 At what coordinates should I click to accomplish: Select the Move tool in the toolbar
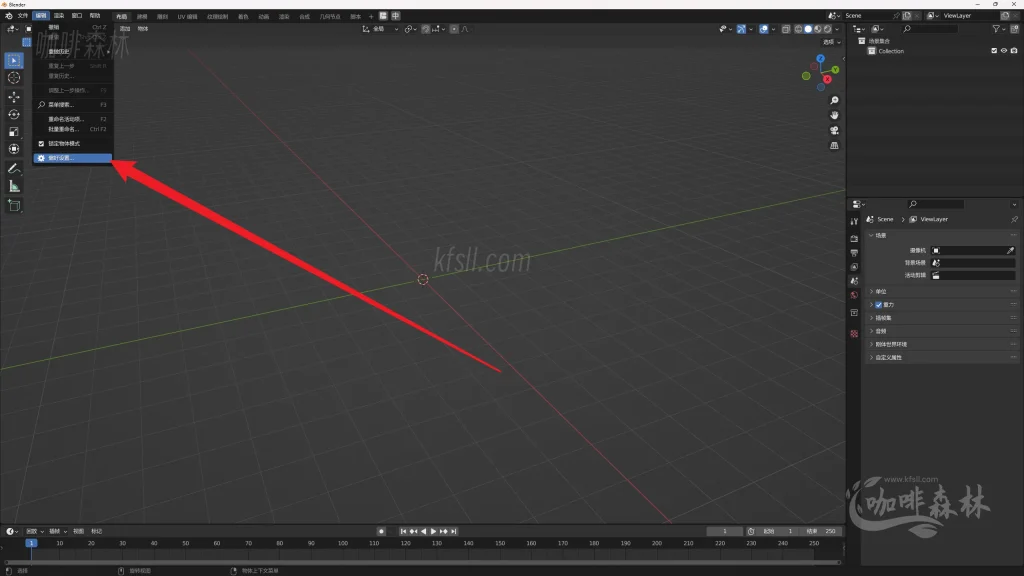pos(13,97)
